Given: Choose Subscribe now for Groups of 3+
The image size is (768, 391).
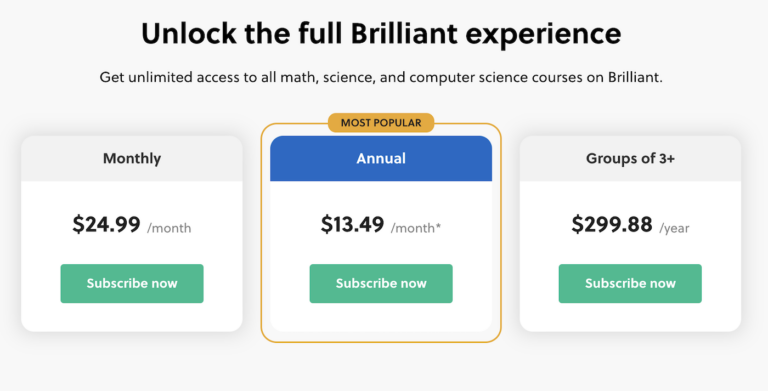Looking at the screenshot, I should 630,283.
